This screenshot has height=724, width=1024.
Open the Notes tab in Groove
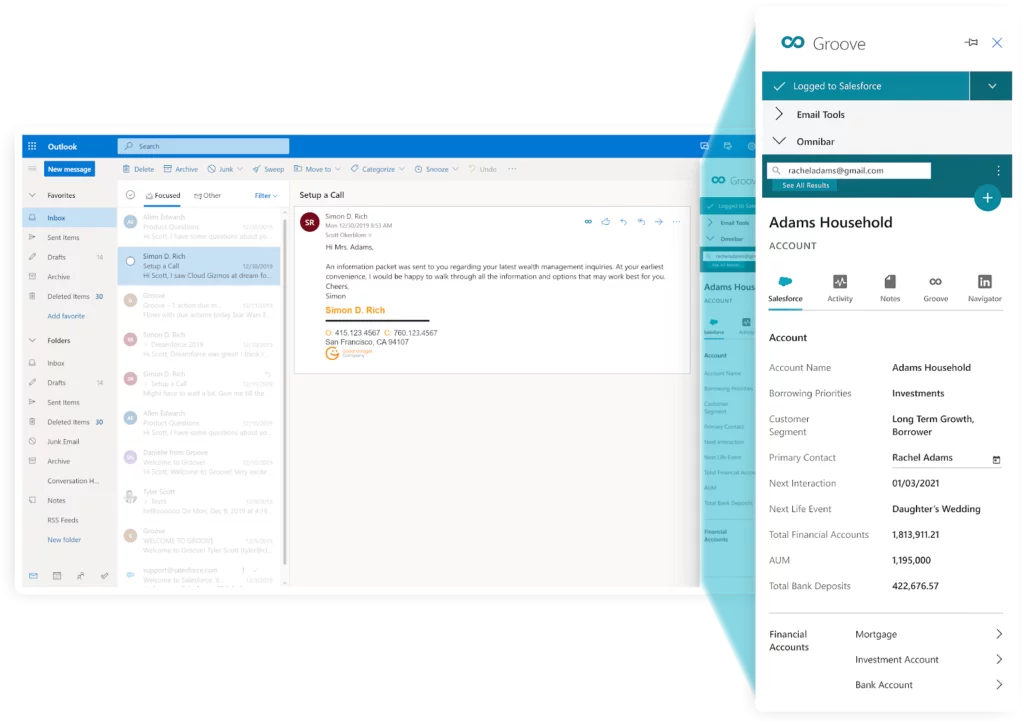(889, 289)
